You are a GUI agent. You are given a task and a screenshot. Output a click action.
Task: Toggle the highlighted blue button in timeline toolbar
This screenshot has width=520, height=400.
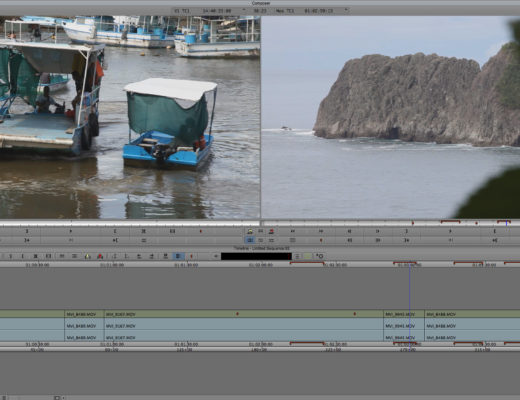click(x=178, y=256)
